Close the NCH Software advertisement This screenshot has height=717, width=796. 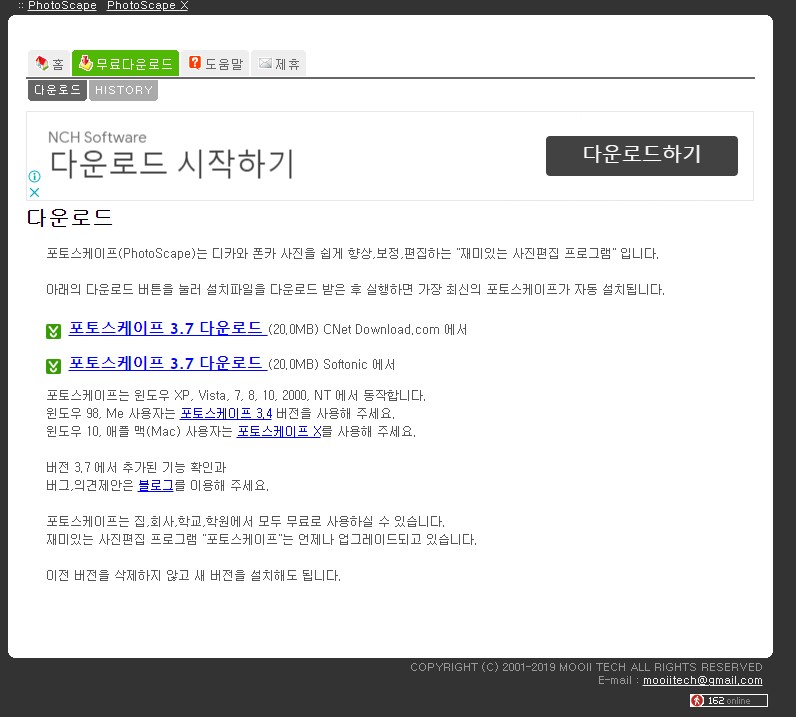[35, 192]
